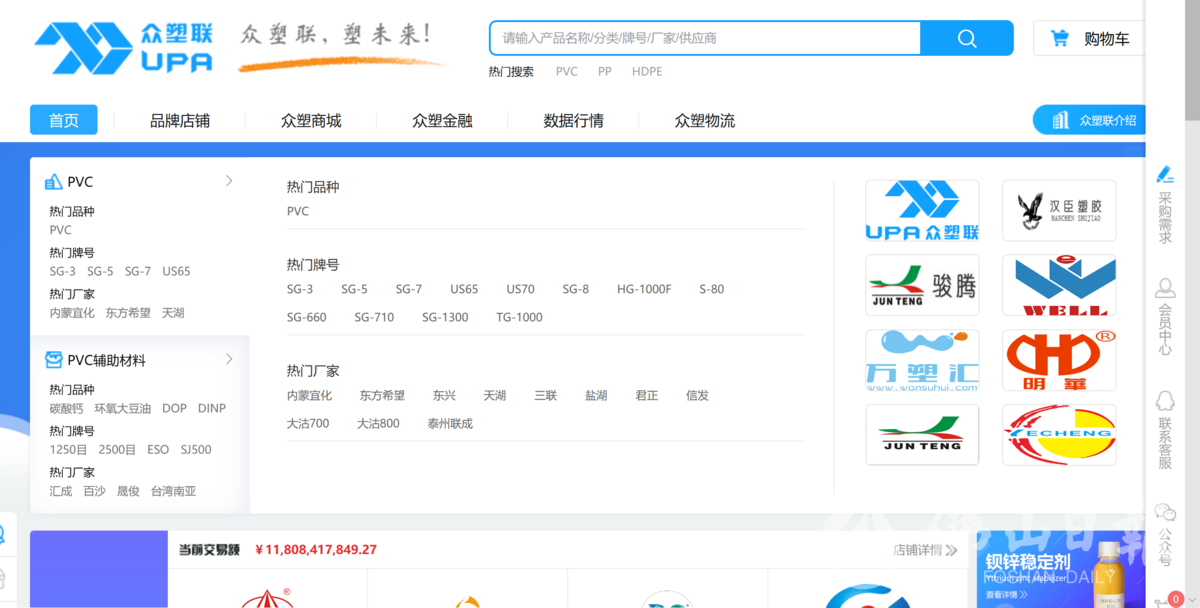Select SG-1300 under 热门牌号
This screenshot has height=608, width=1200.
coord(445,317)
